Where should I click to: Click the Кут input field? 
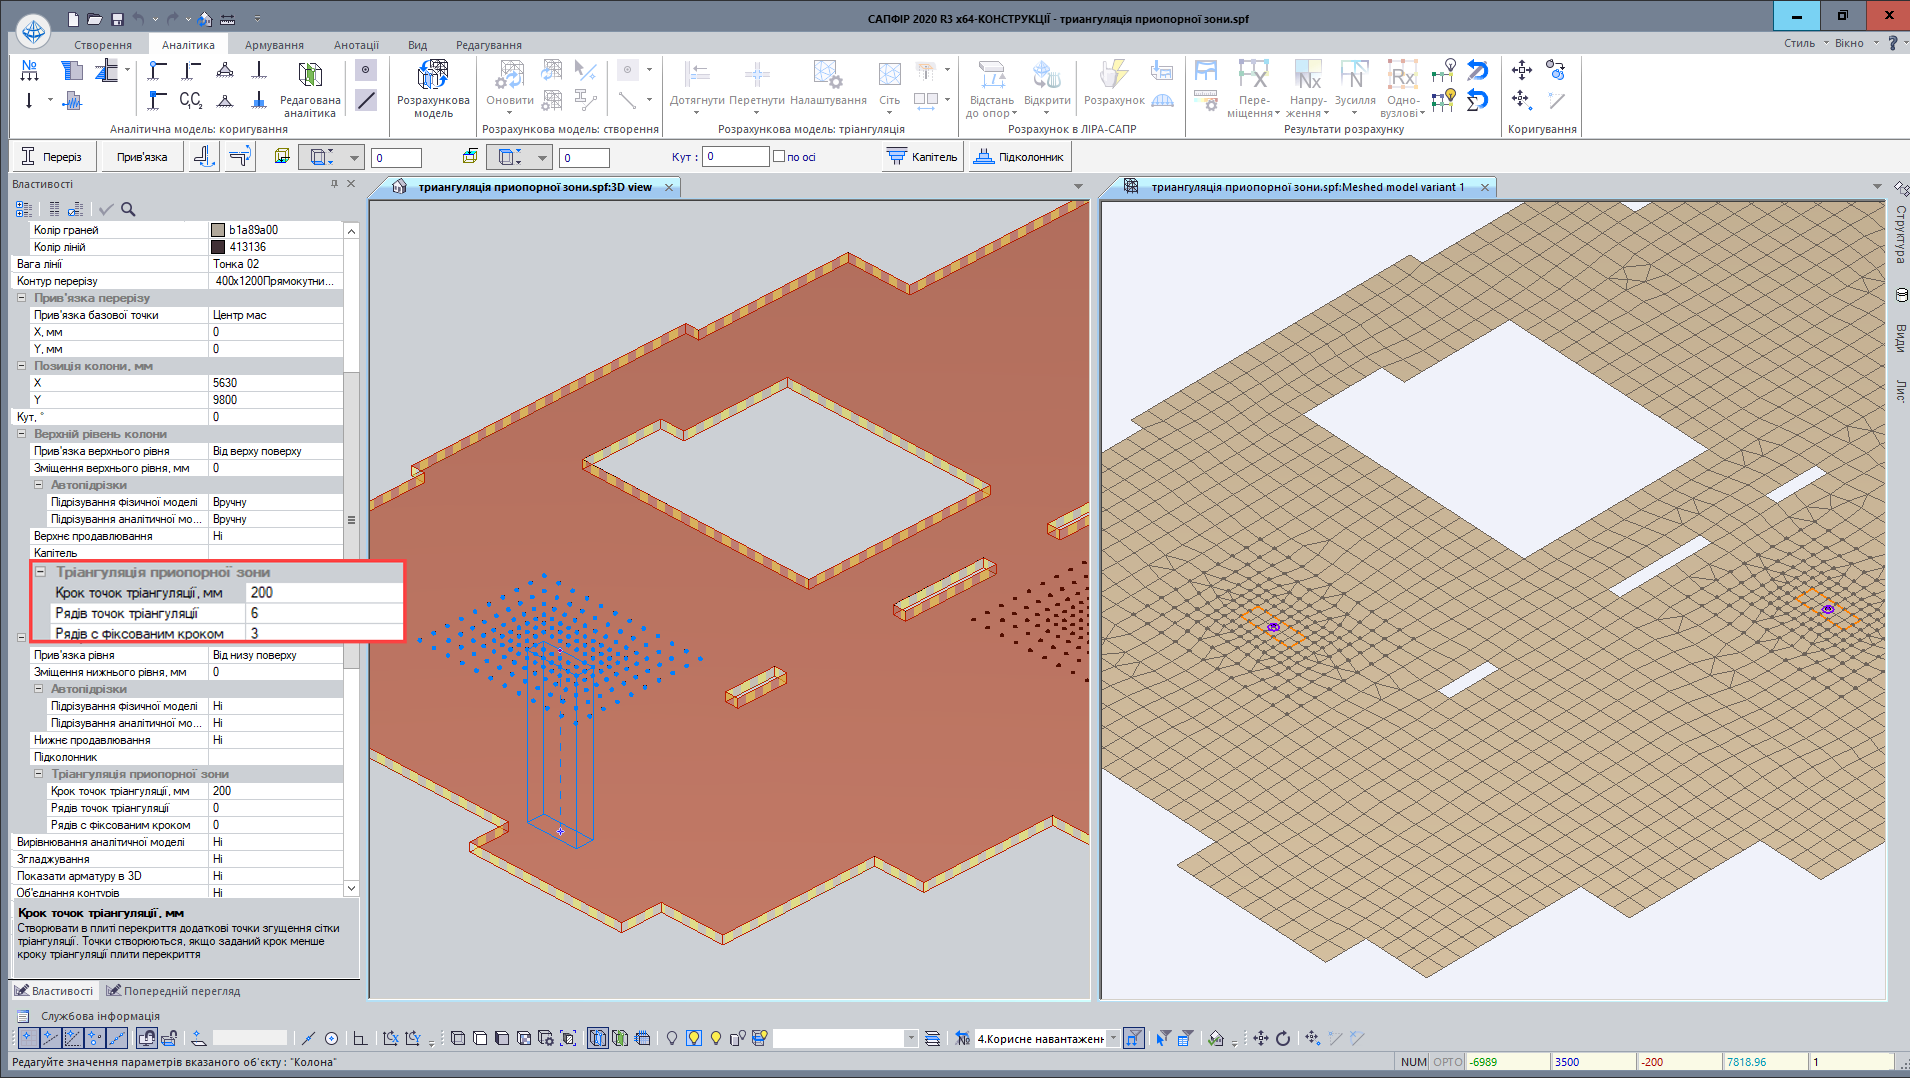coord(735,157)
